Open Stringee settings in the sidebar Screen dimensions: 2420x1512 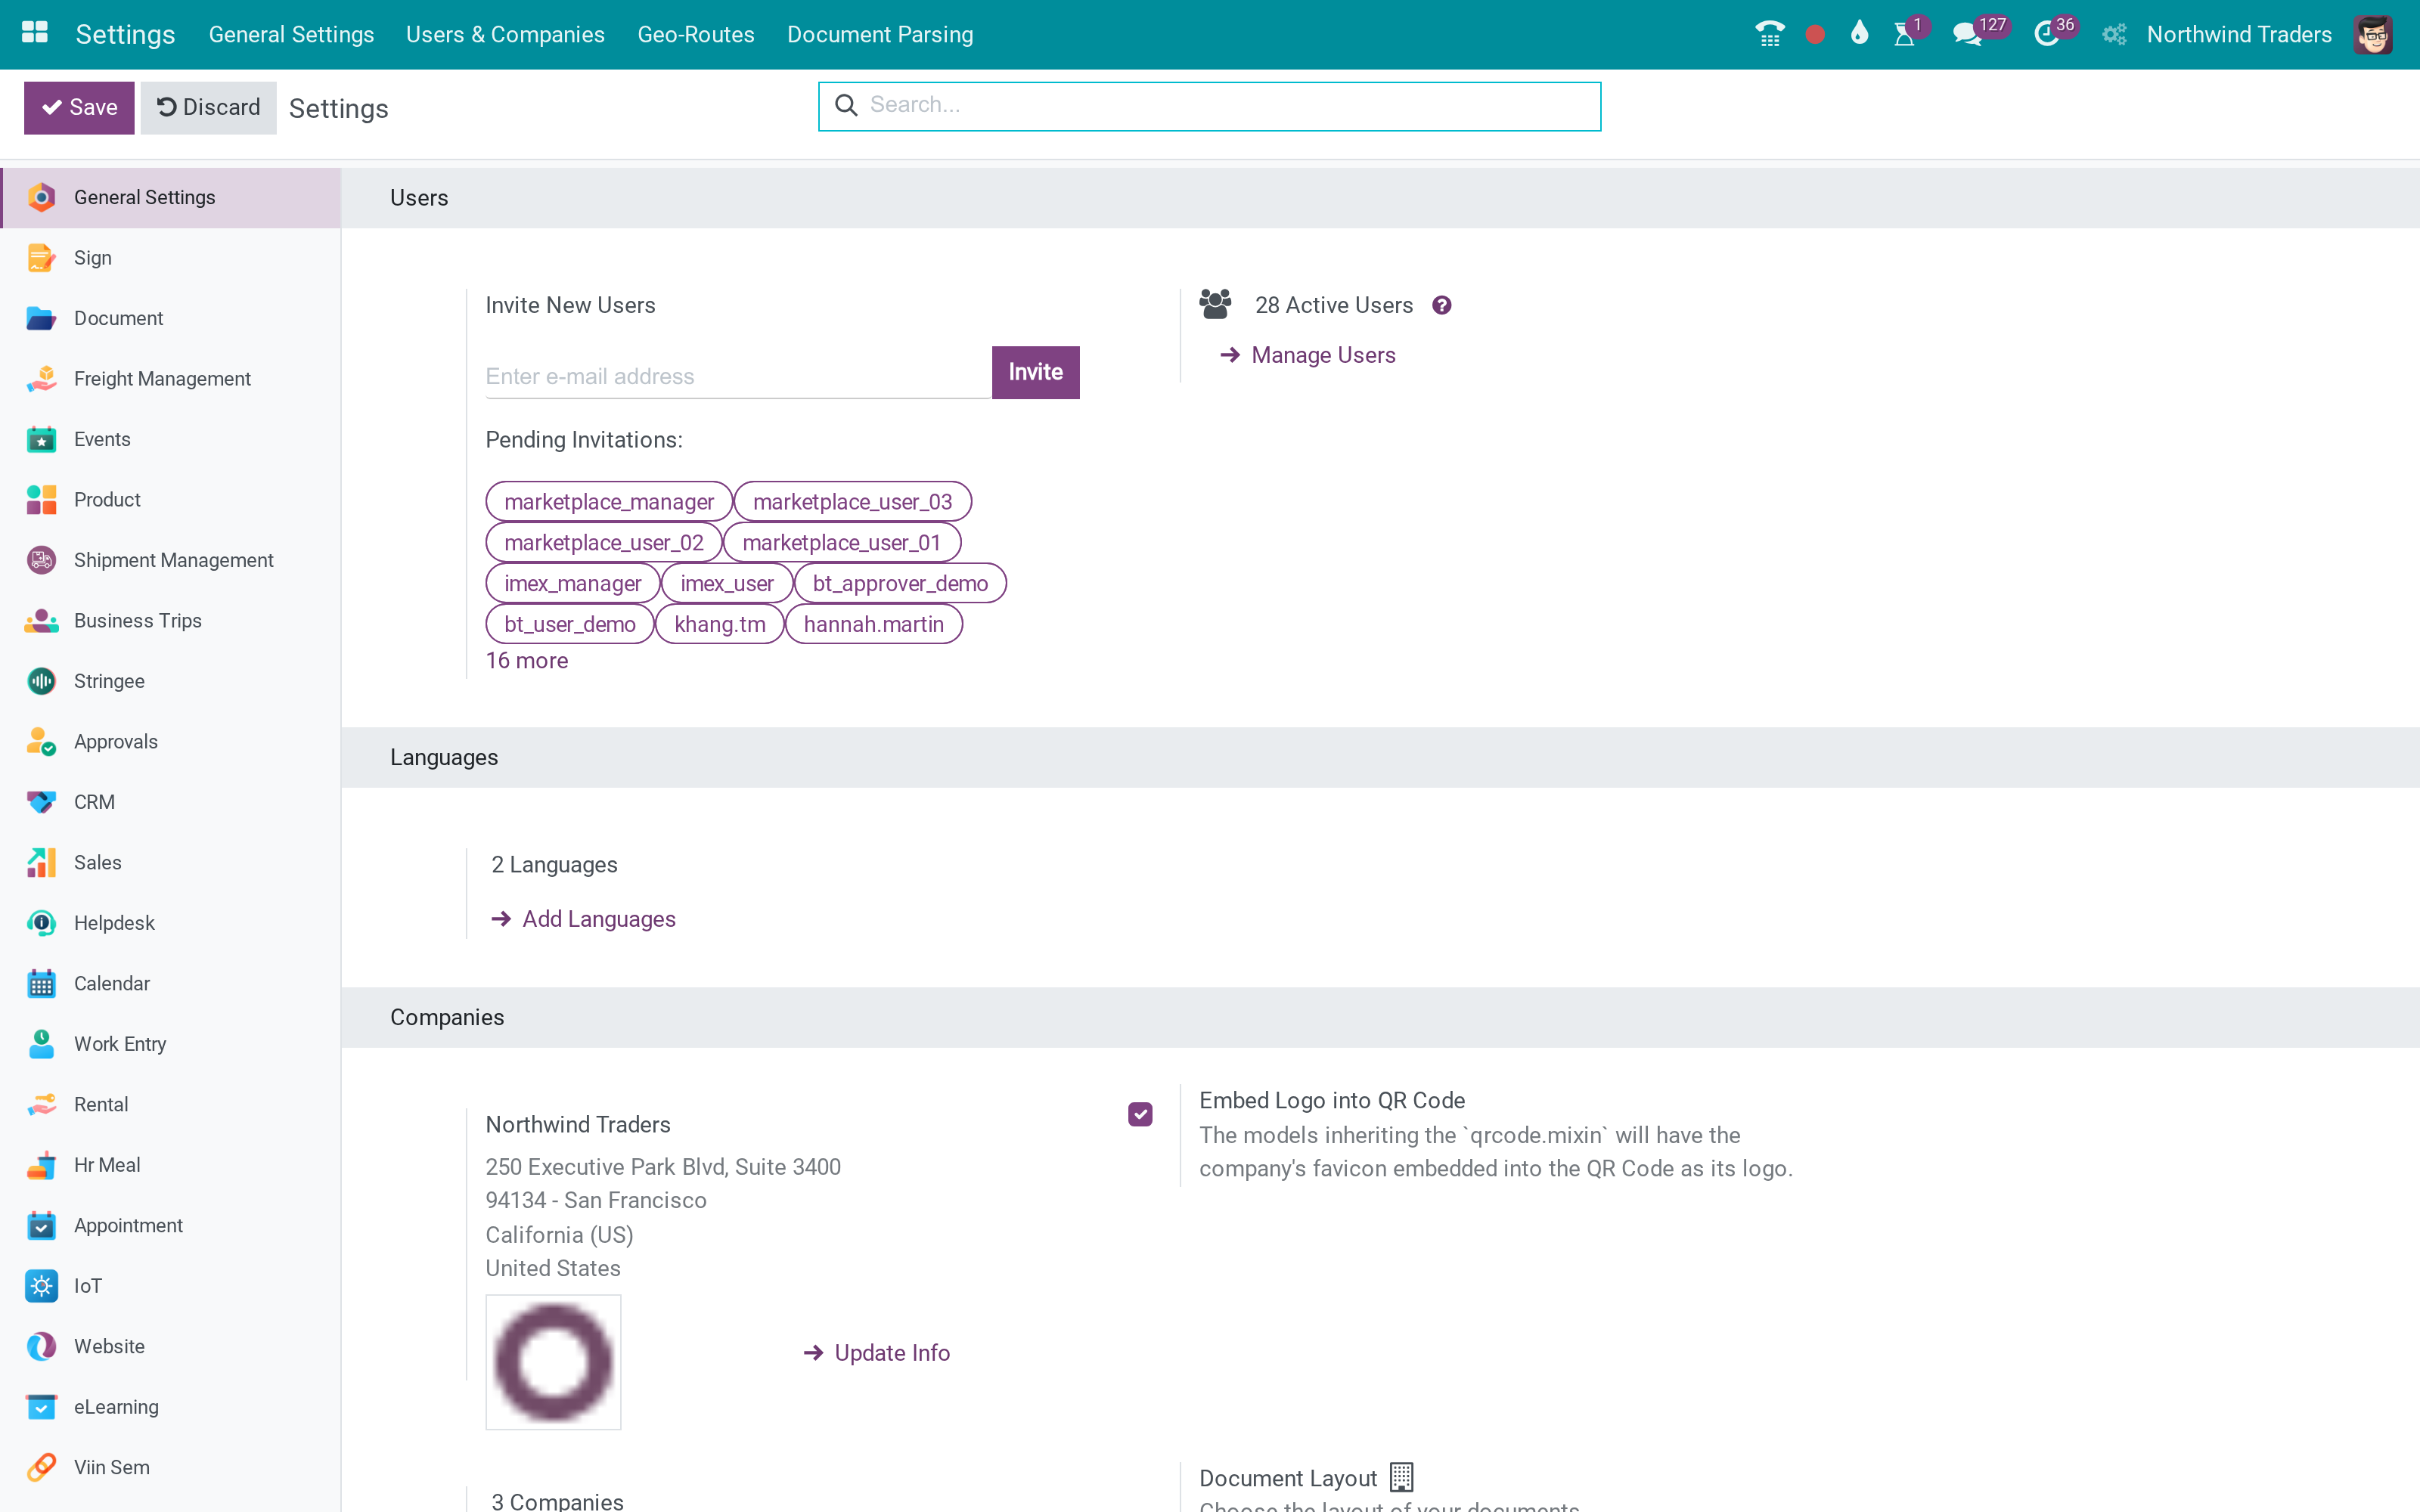[170, 681]
